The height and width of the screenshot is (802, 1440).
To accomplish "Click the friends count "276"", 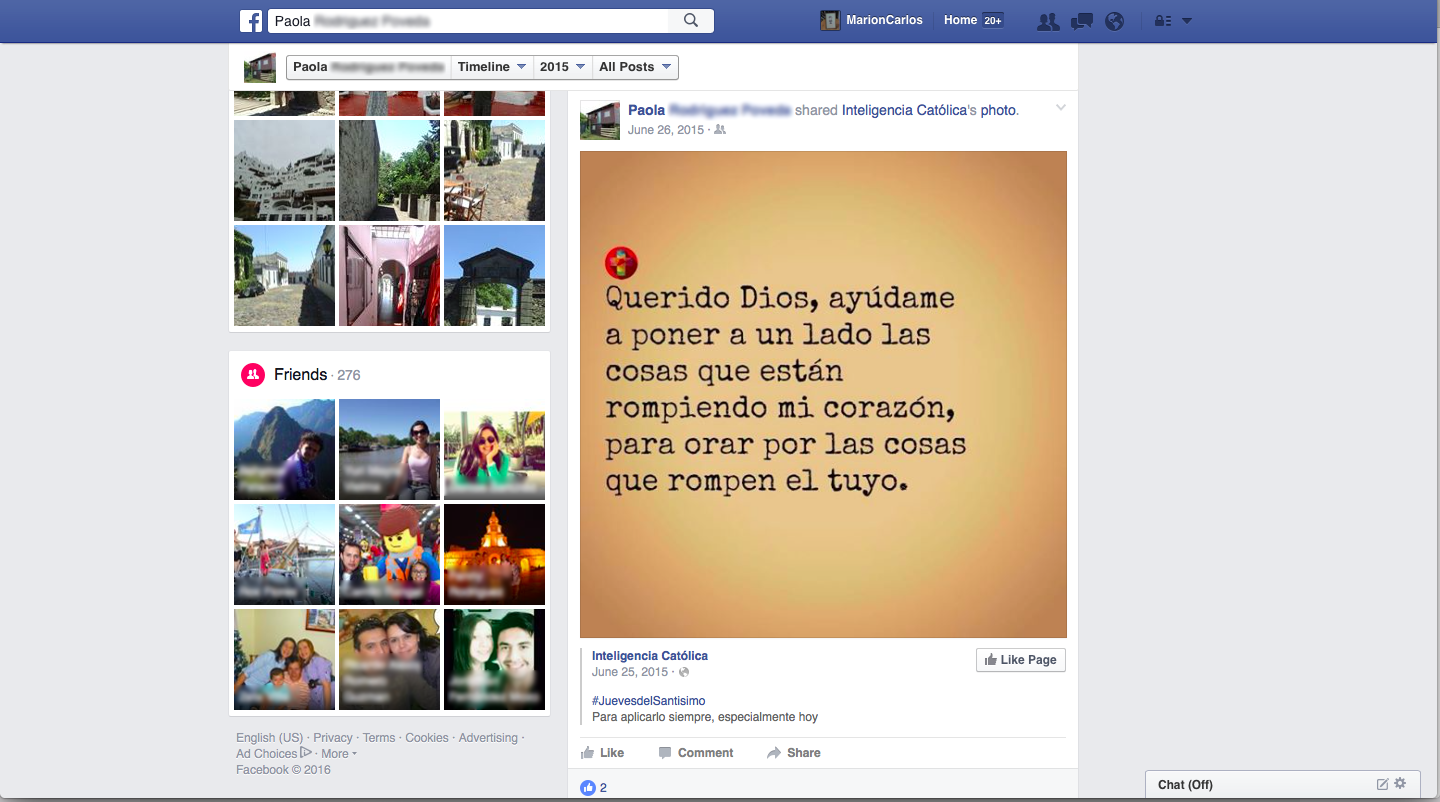I will pos(348,376).
